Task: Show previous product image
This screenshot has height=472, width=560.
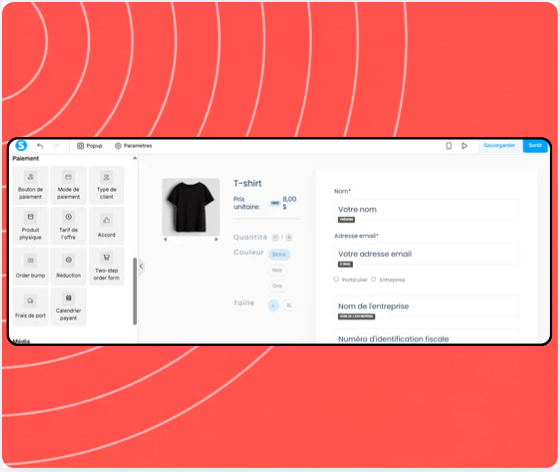Action: tap(165, 240)
